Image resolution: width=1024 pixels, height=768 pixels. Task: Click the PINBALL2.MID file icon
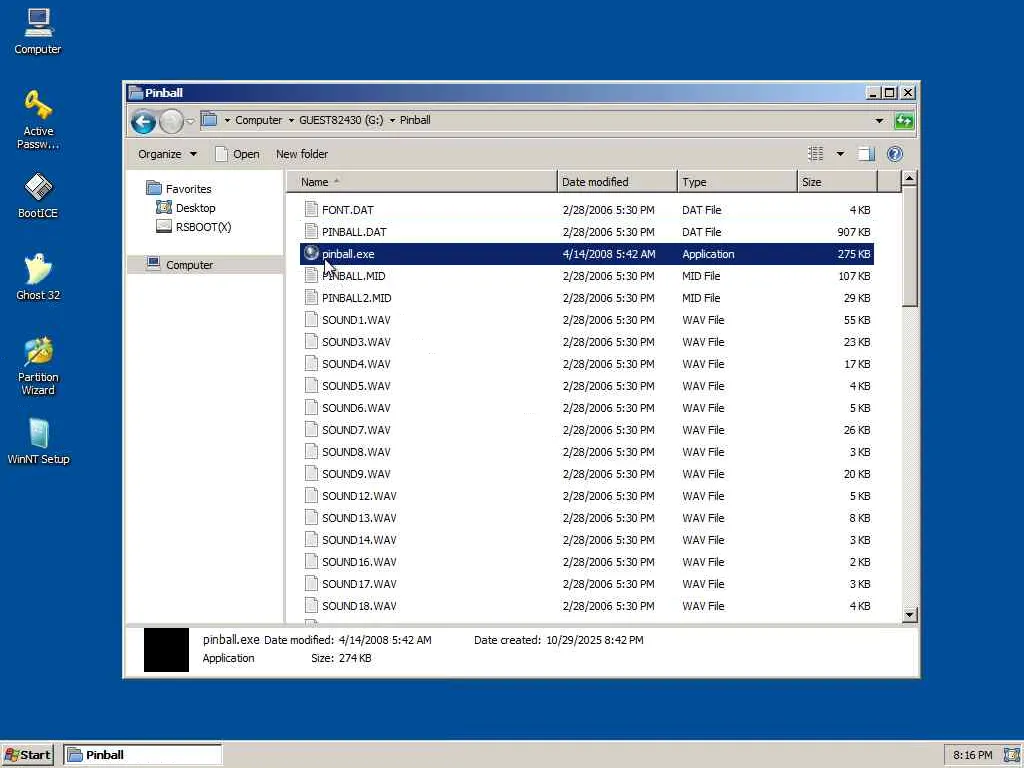(x=312, y=298)
